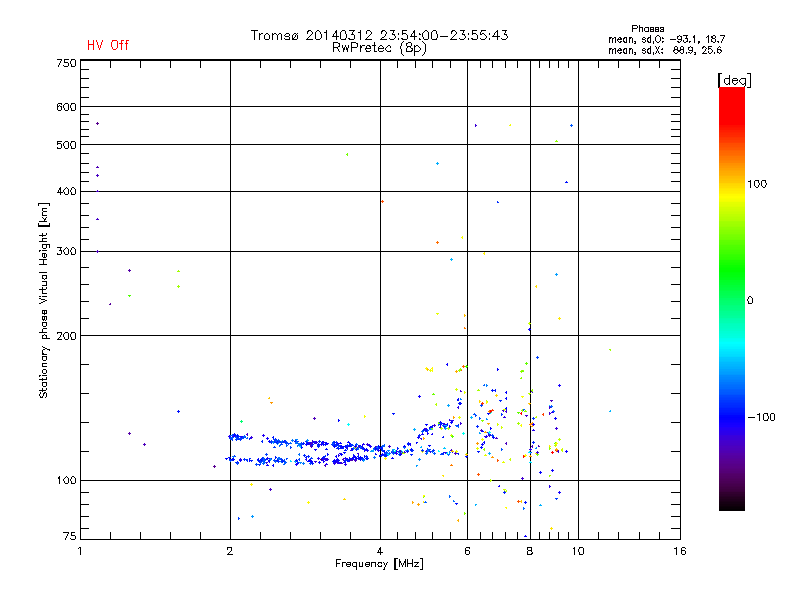Click the 'Phases' statistics heading
Screen dimensions: 800x600
point(647,29)
